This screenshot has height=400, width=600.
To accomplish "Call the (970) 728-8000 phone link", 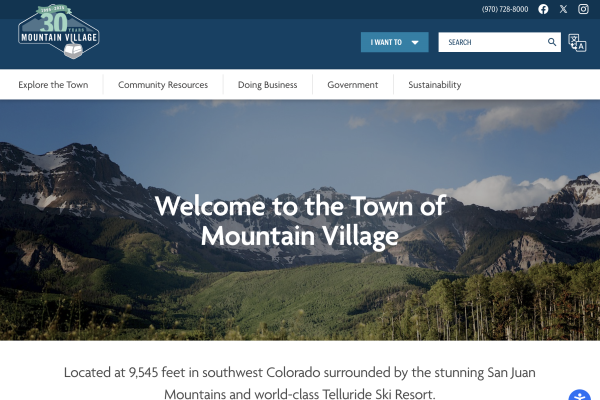I will tap(505, 9).
